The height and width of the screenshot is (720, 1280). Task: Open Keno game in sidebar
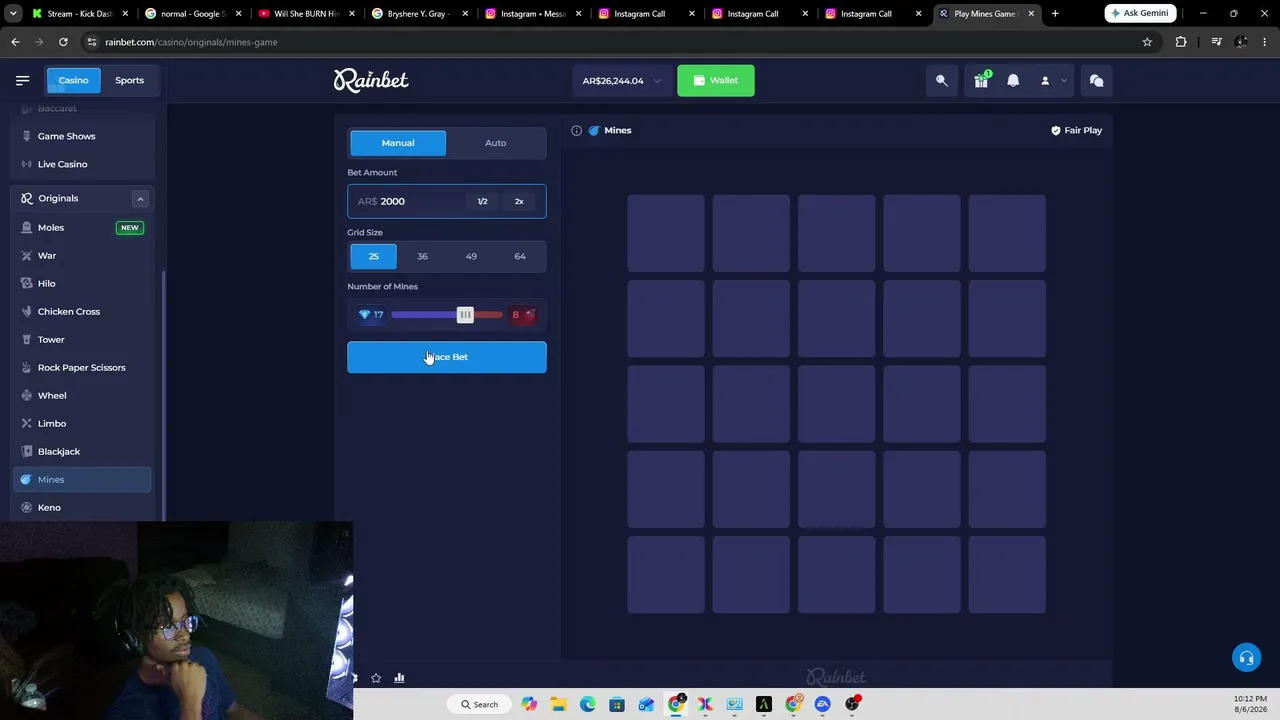pos(83,508)
